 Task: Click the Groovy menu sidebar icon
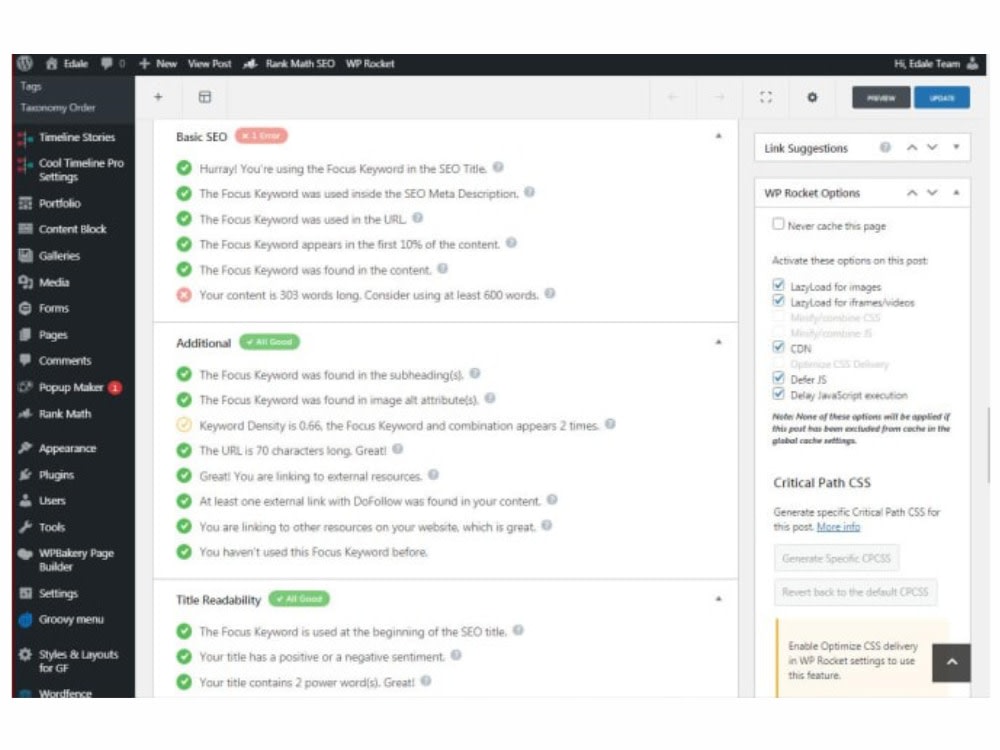pos(26,619)
